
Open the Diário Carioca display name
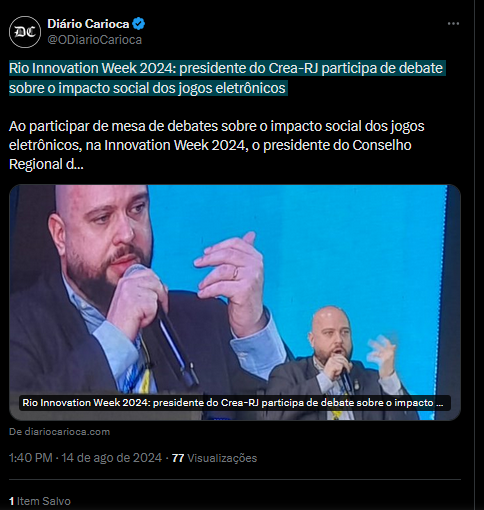[88, 24]
